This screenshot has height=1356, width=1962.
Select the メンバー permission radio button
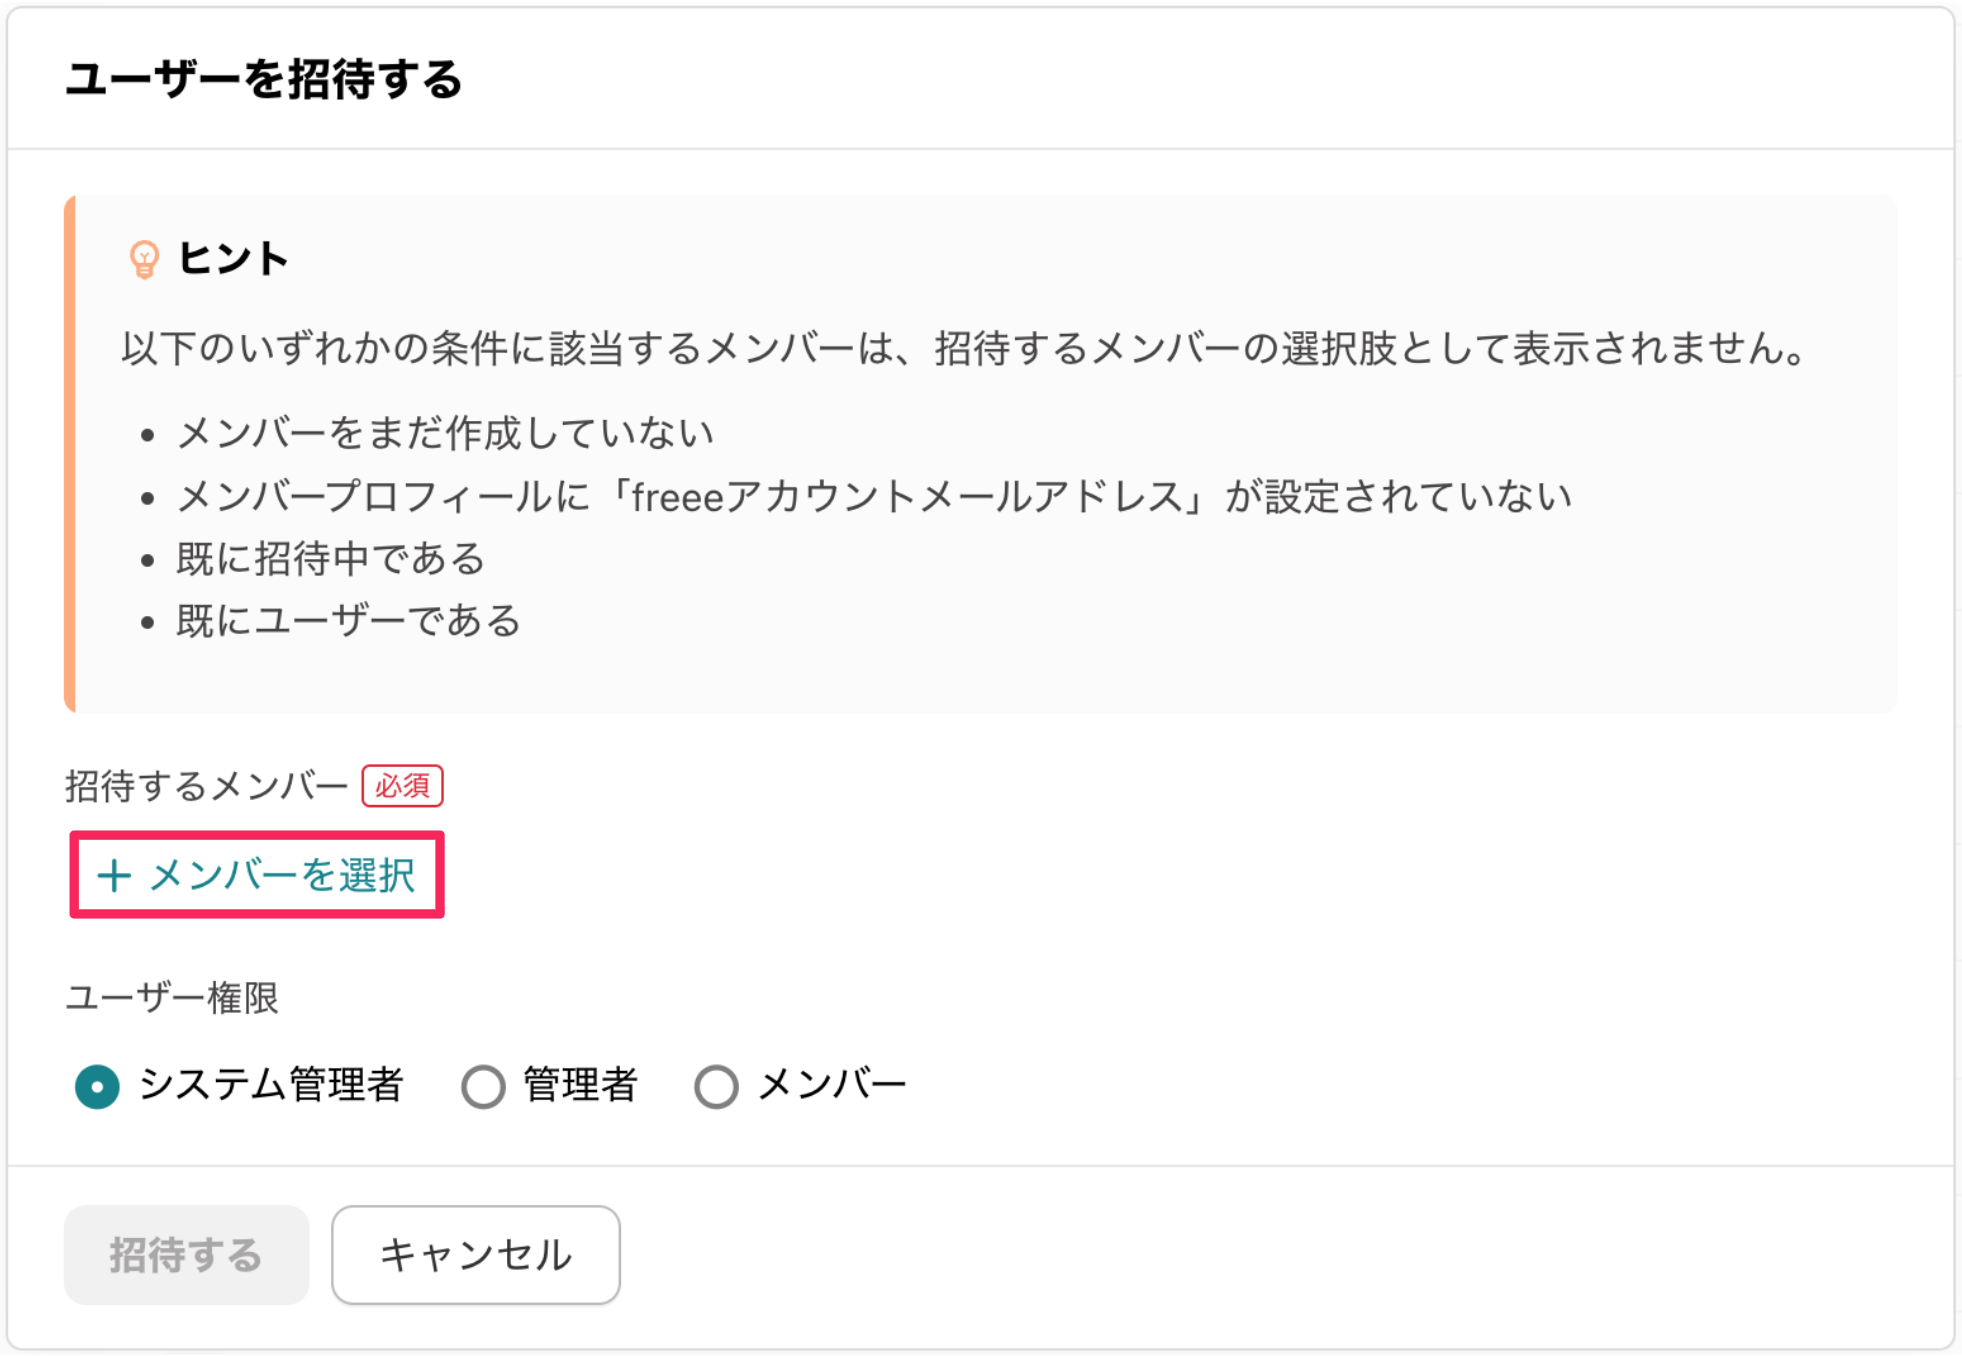pos(716,1086)
